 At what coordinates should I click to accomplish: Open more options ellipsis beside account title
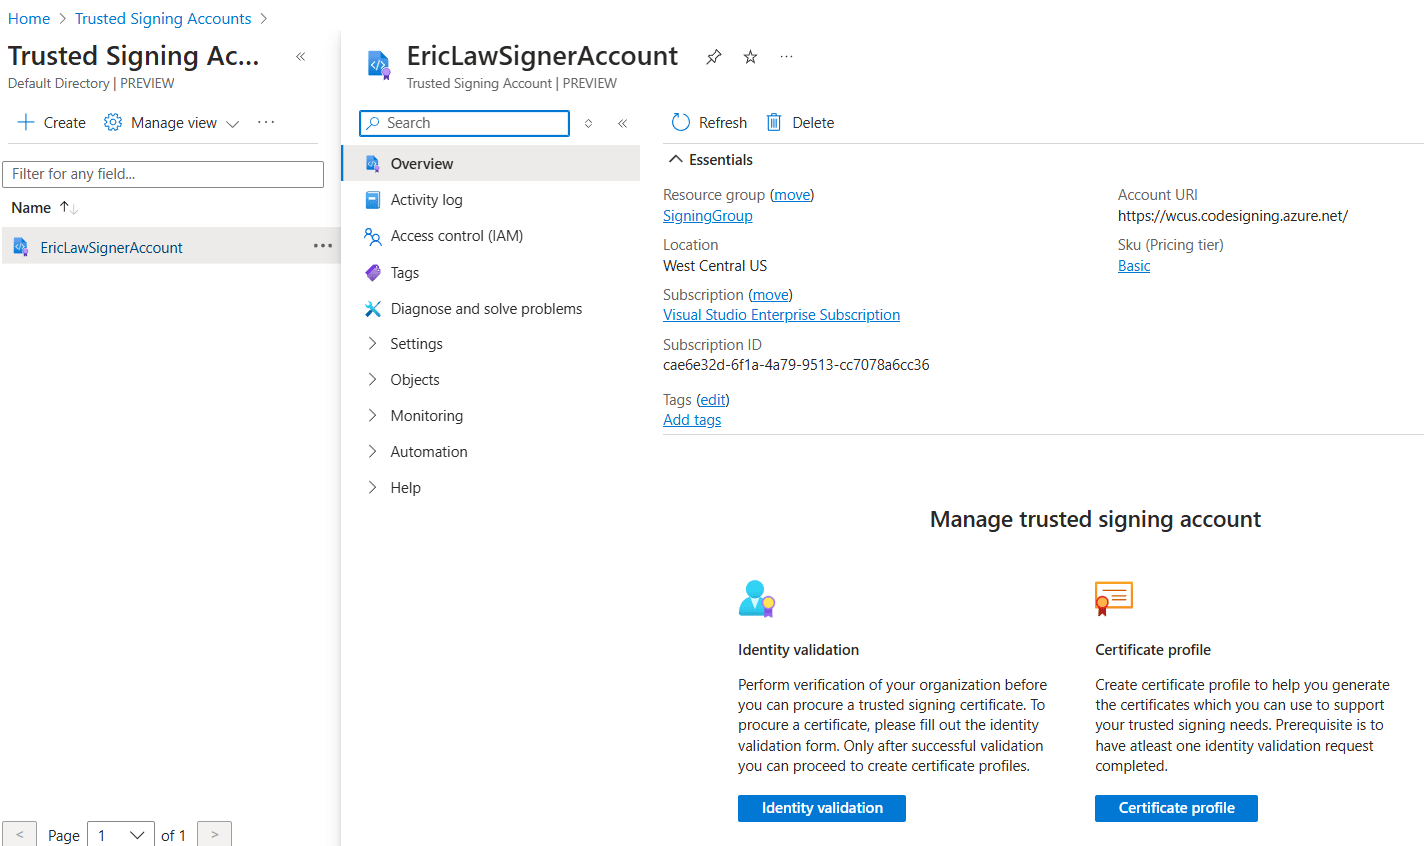coord(787,57)
